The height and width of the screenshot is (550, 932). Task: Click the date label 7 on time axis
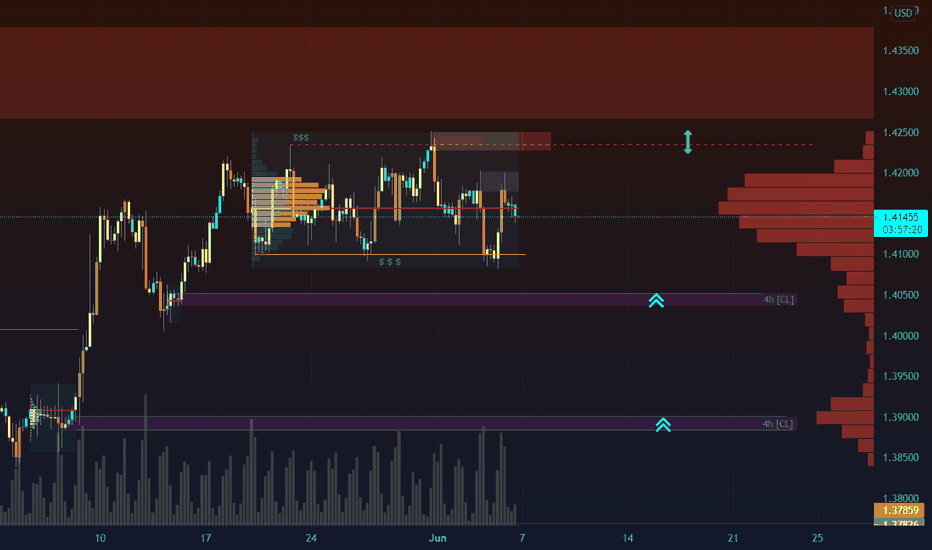(522, 538)
